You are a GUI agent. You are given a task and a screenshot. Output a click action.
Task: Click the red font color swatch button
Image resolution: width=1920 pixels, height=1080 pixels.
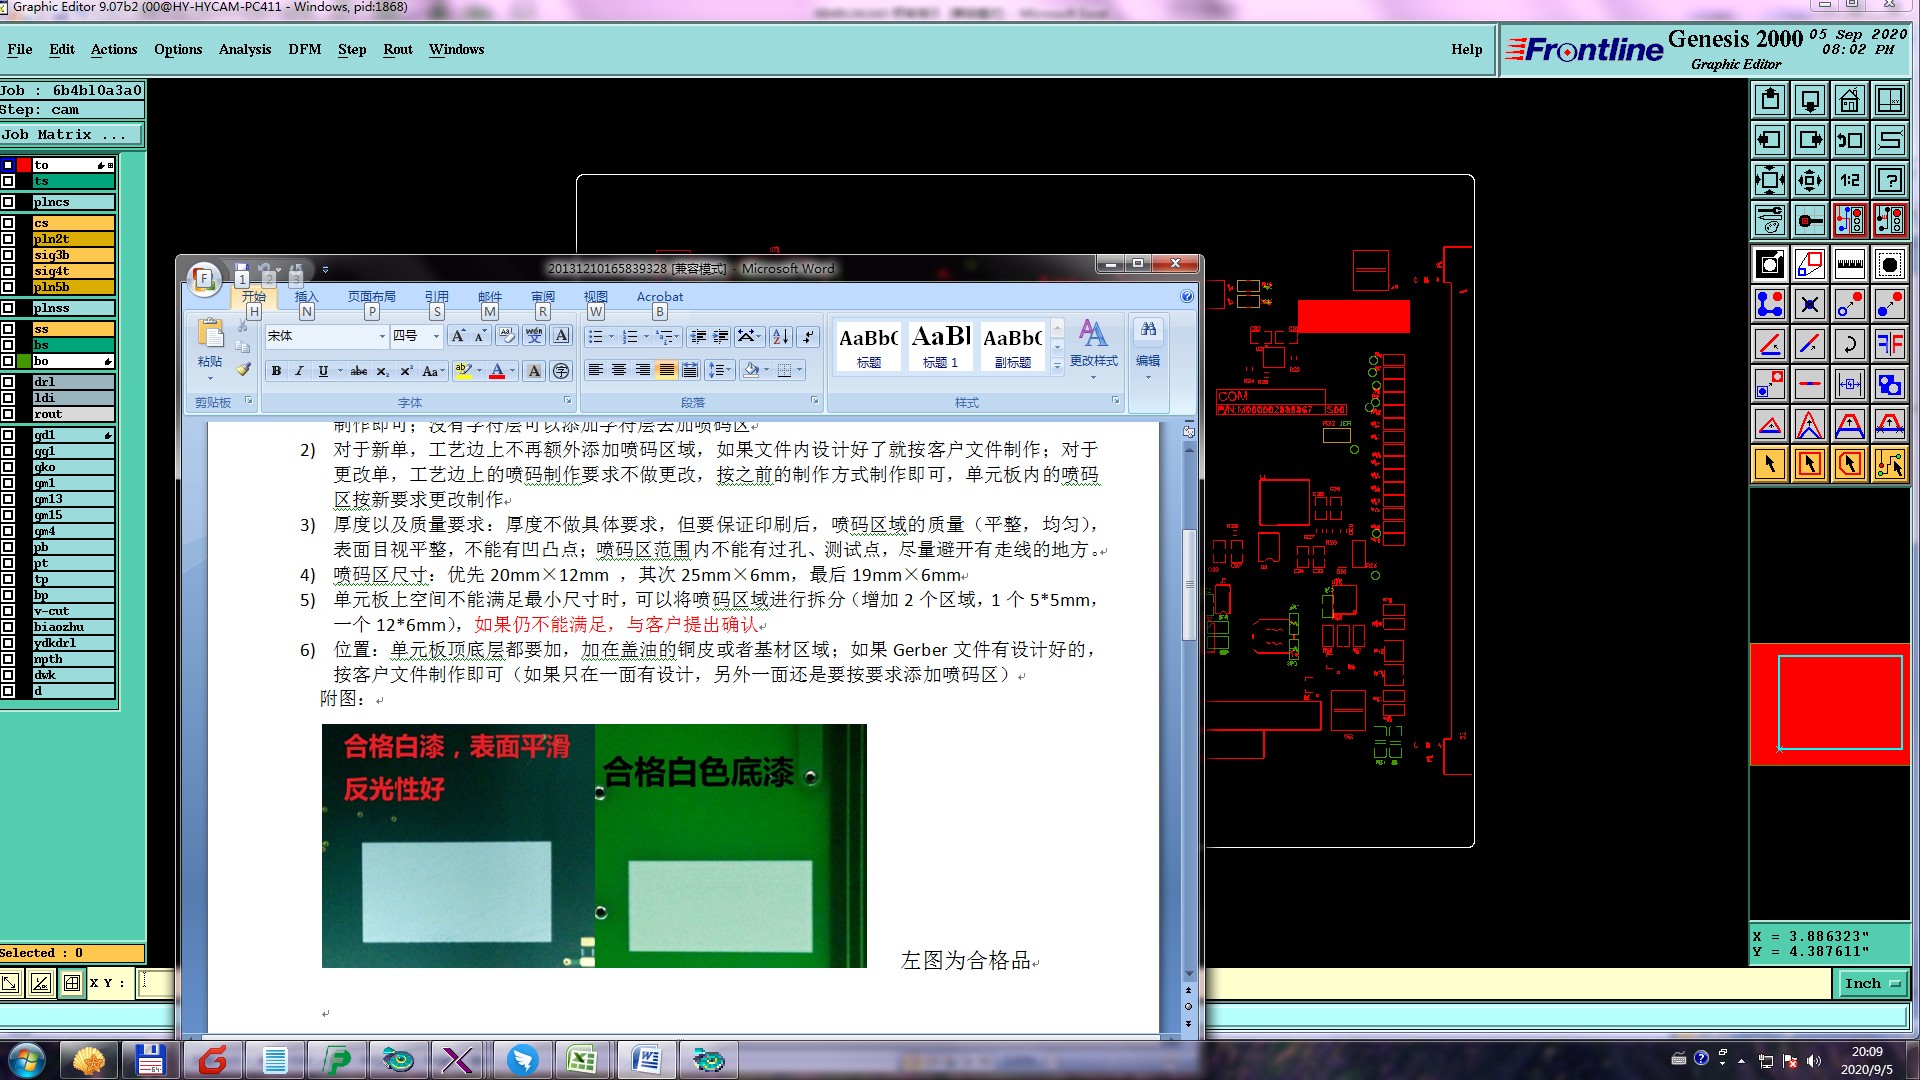(497, 371)
